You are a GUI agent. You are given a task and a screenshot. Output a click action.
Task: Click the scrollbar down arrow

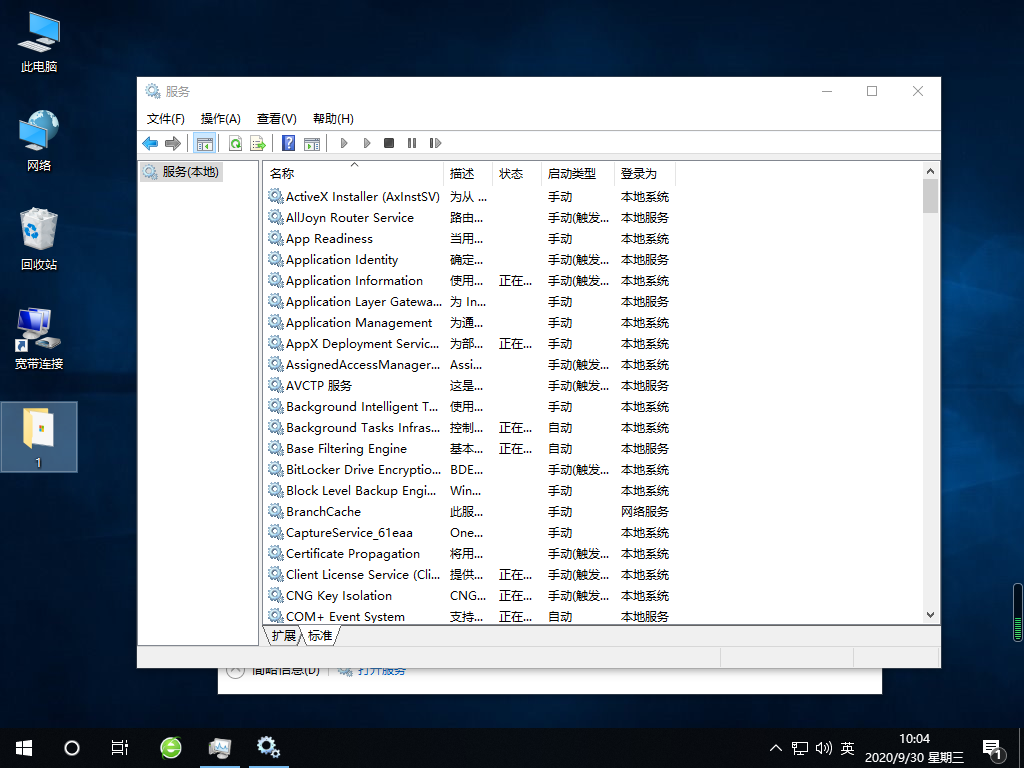tap(930, 615)
